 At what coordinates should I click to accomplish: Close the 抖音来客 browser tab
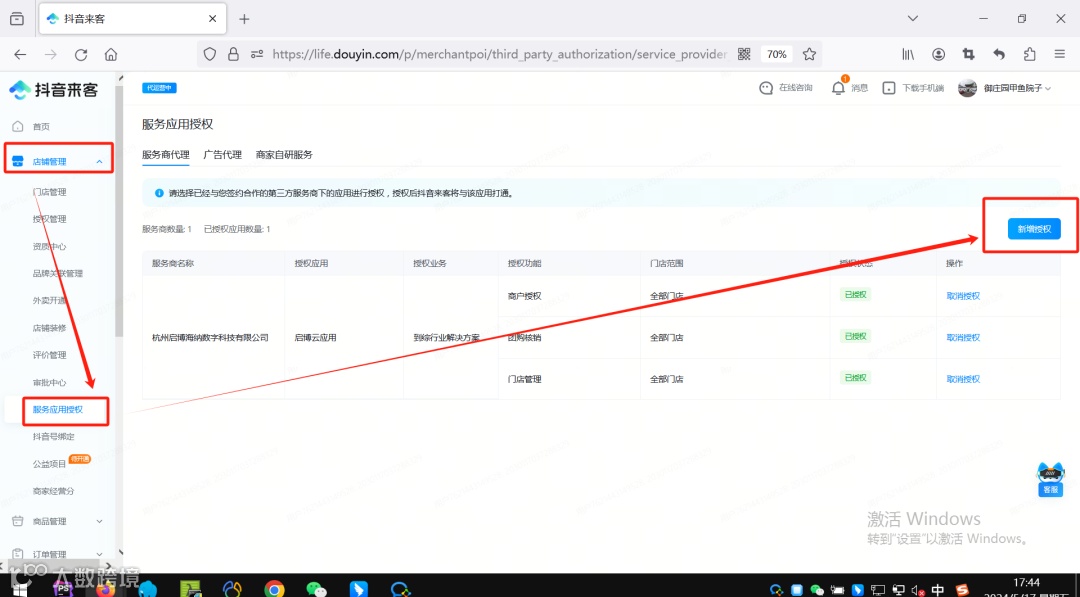pyautogui.click(x=213, y=19)
